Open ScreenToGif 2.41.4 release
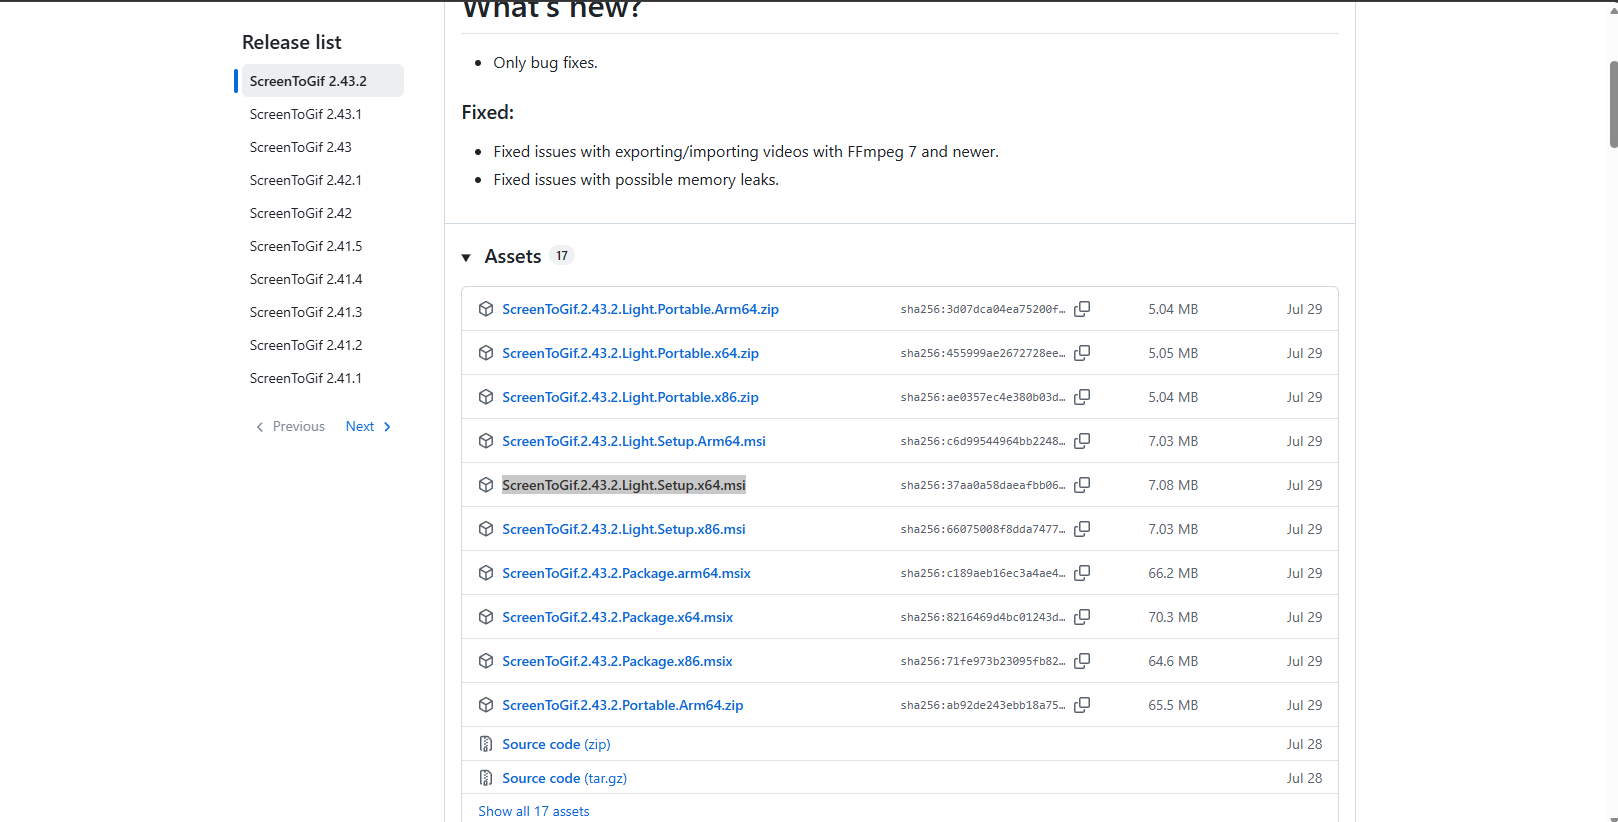This screenshot has height=822, width=1618. point(306,279)
